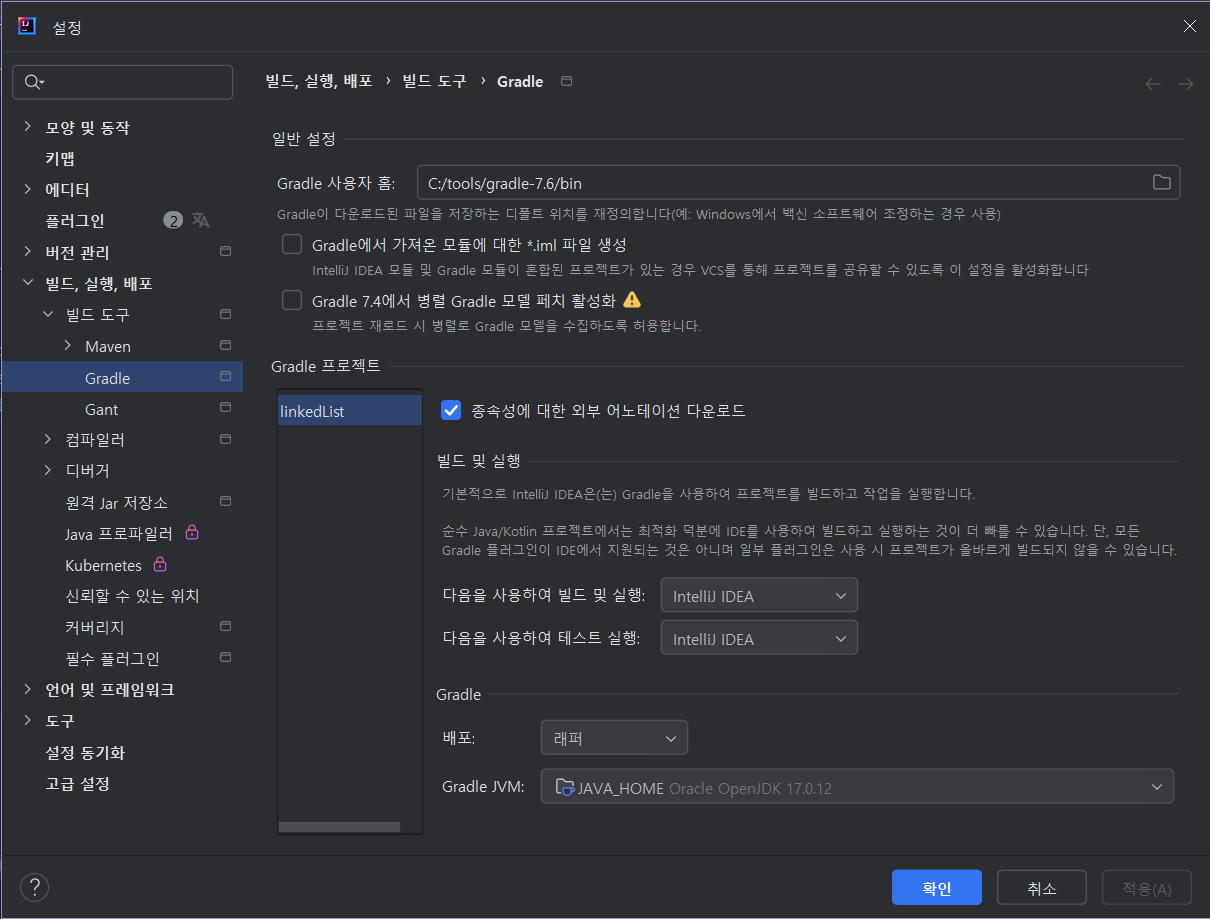
Task: Click the IntelliJ IDEA logo in title bar
Action: (27, 26)
